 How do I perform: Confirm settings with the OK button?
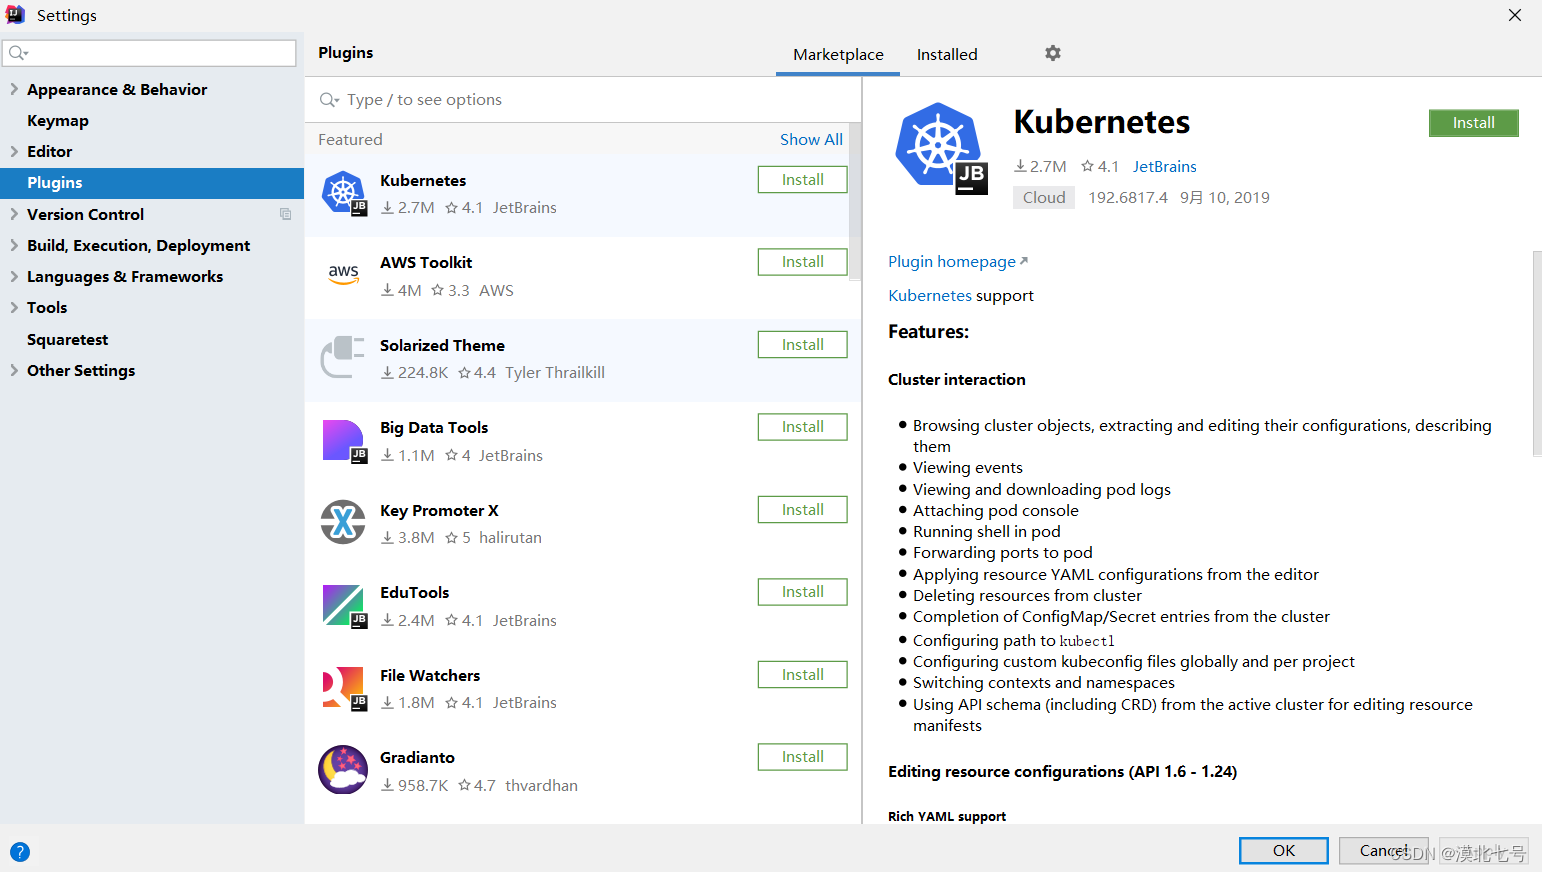[x=1284, y=851]
